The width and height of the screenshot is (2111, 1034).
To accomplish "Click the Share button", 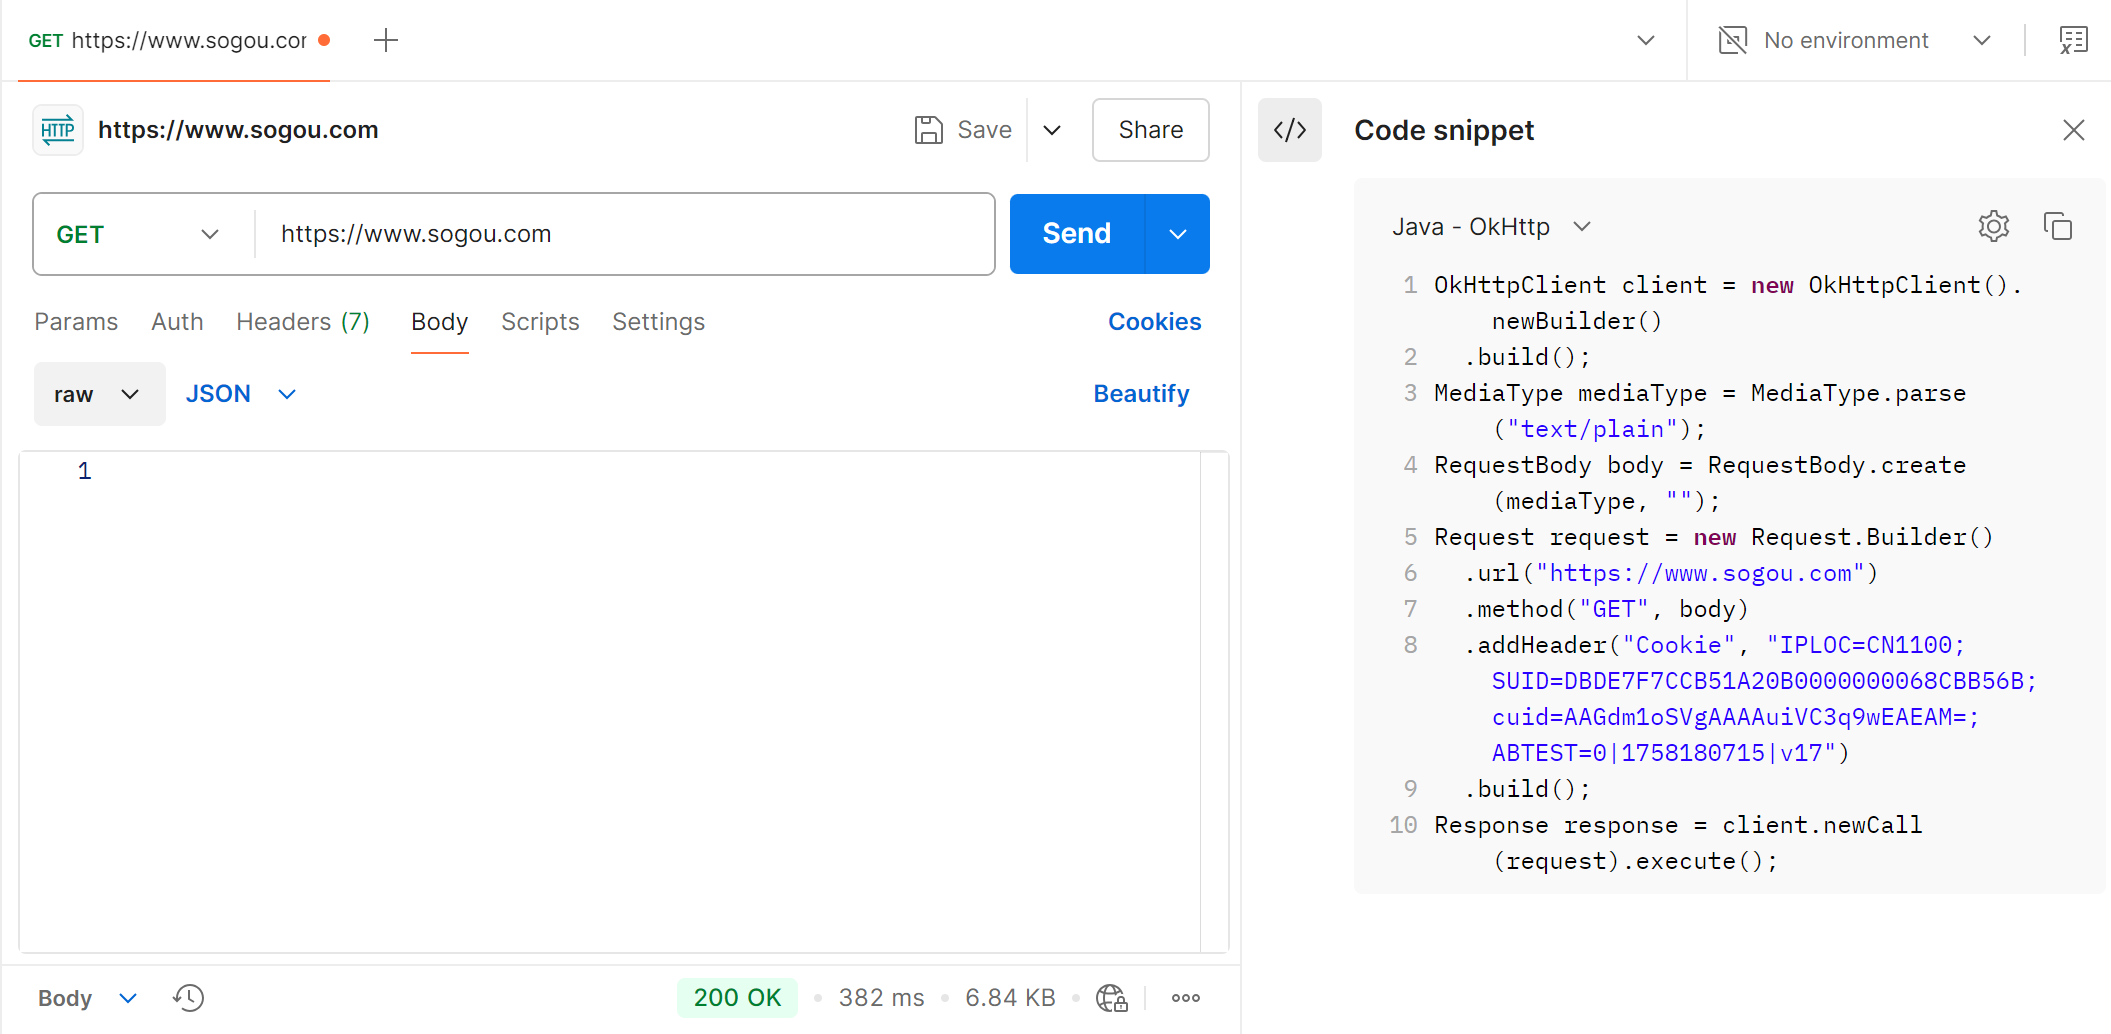I will tap(1150, 130).
